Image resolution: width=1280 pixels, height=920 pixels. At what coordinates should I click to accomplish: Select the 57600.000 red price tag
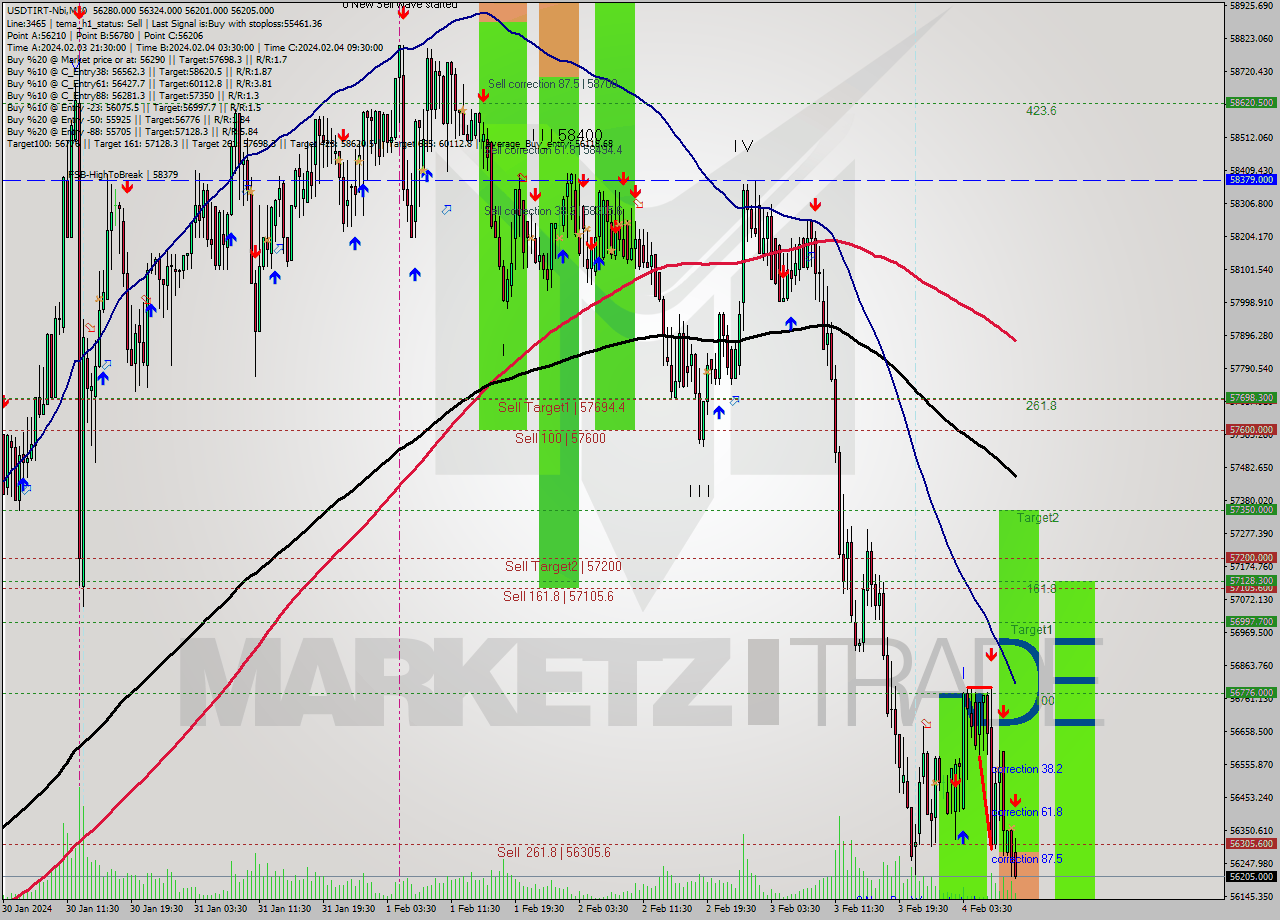[1251, 429]
